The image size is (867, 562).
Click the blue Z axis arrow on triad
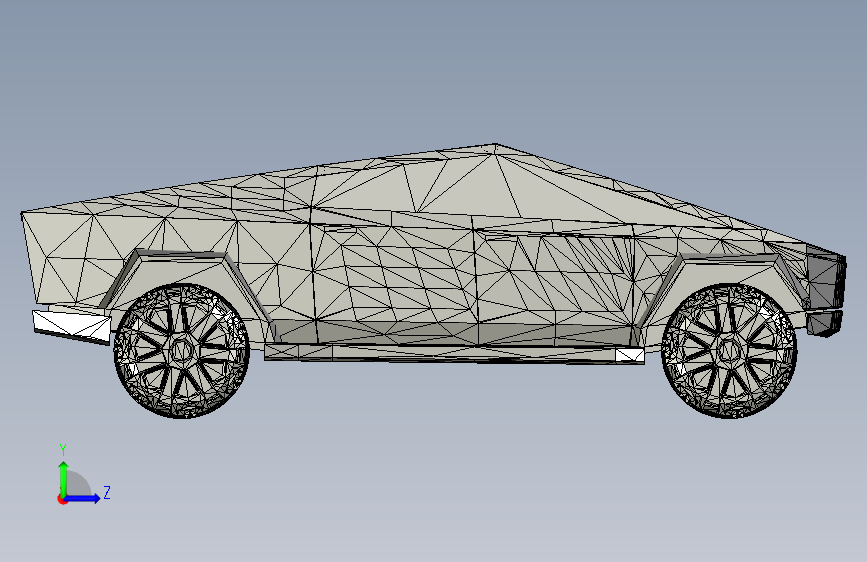click(x=83, y=498)
